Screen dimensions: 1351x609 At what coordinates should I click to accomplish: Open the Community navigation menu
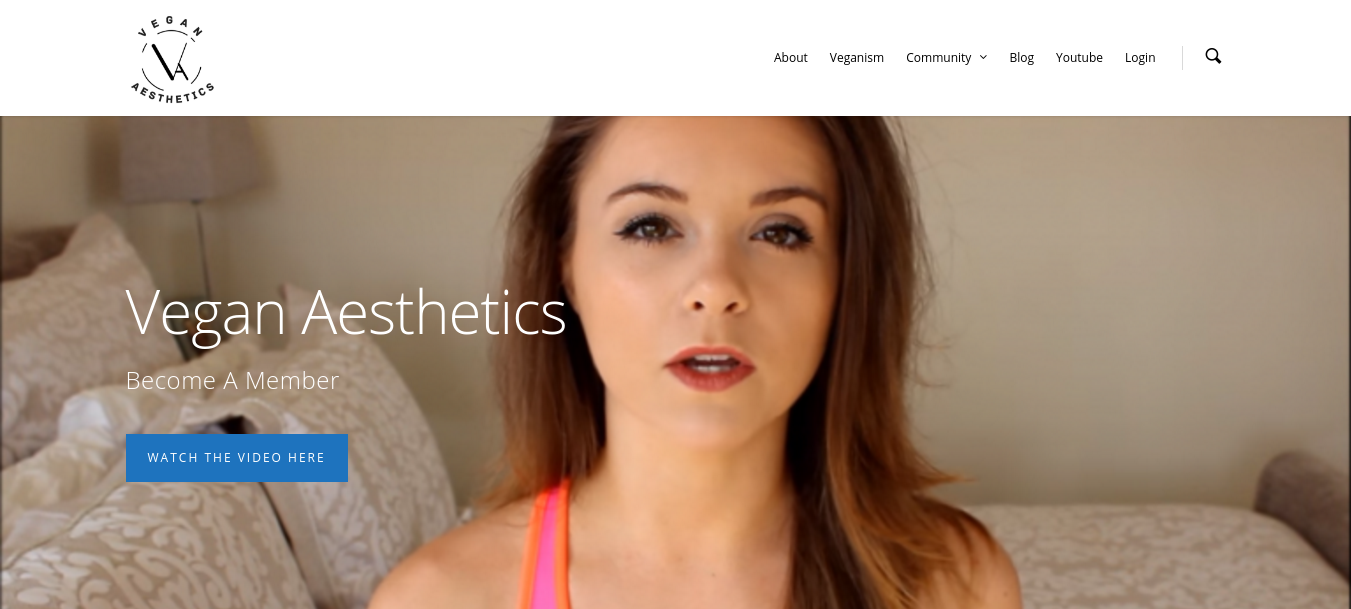point(938,57)
